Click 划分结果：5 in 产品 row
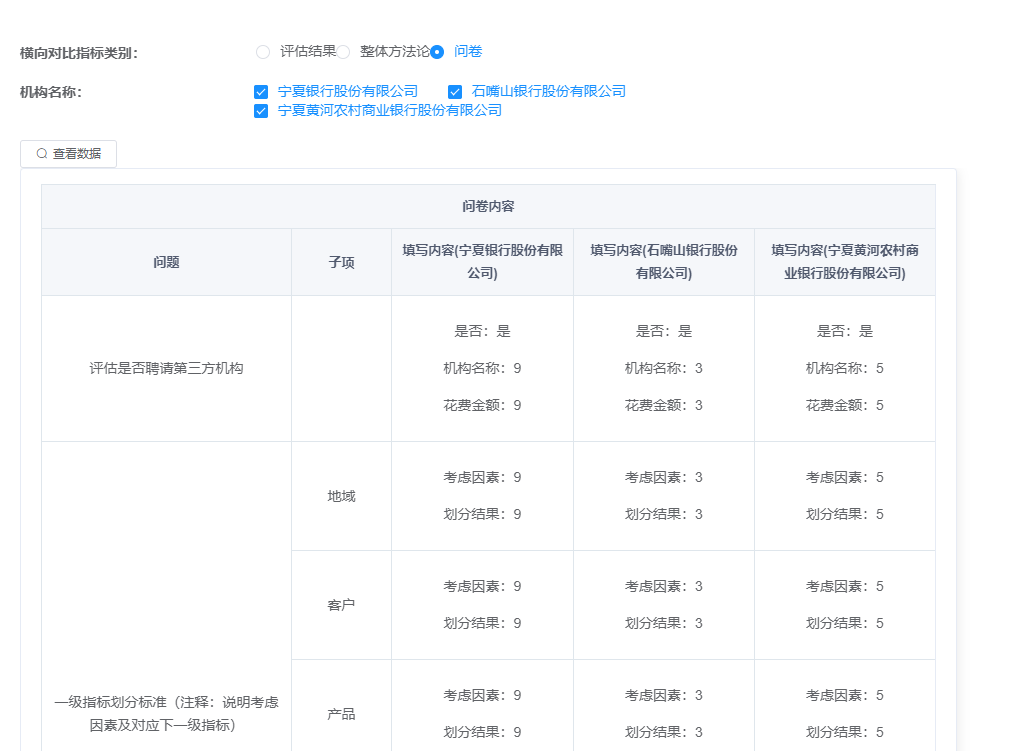The height and width of the screenshot is (751, 1009). click(845, 732)
